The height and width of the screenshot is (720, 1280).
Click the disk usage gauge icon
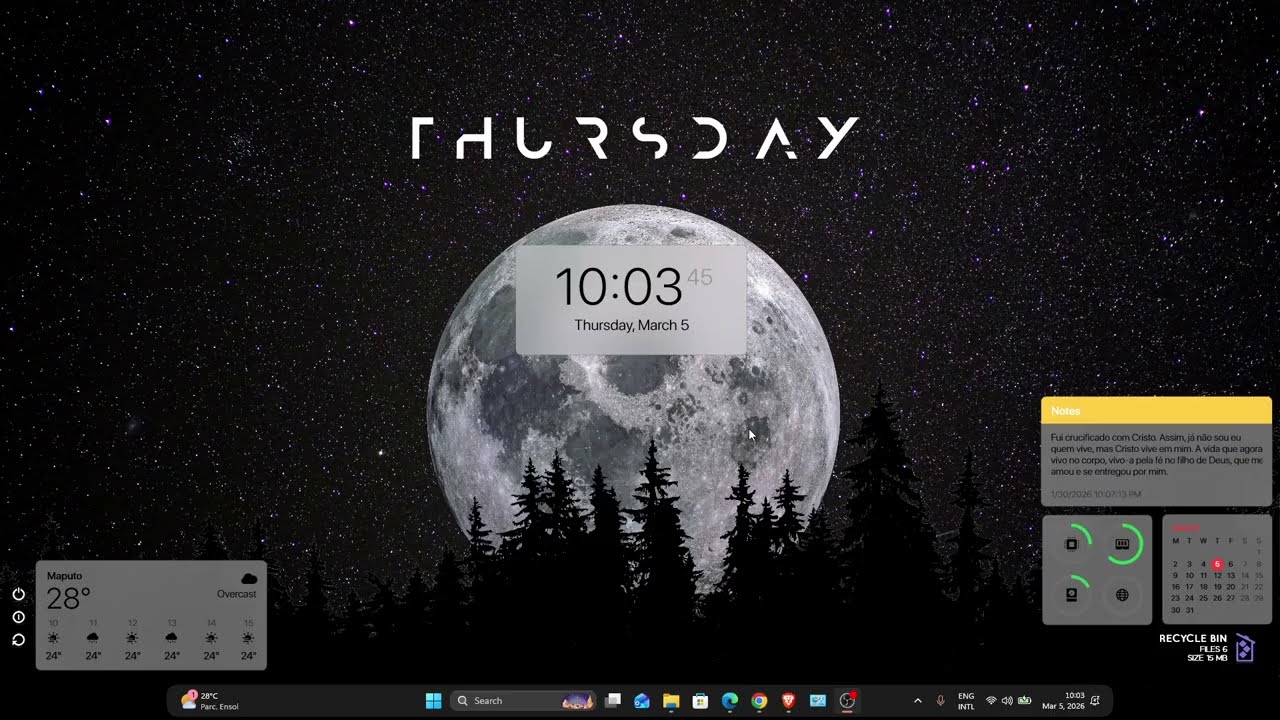tap(1072, 594)
